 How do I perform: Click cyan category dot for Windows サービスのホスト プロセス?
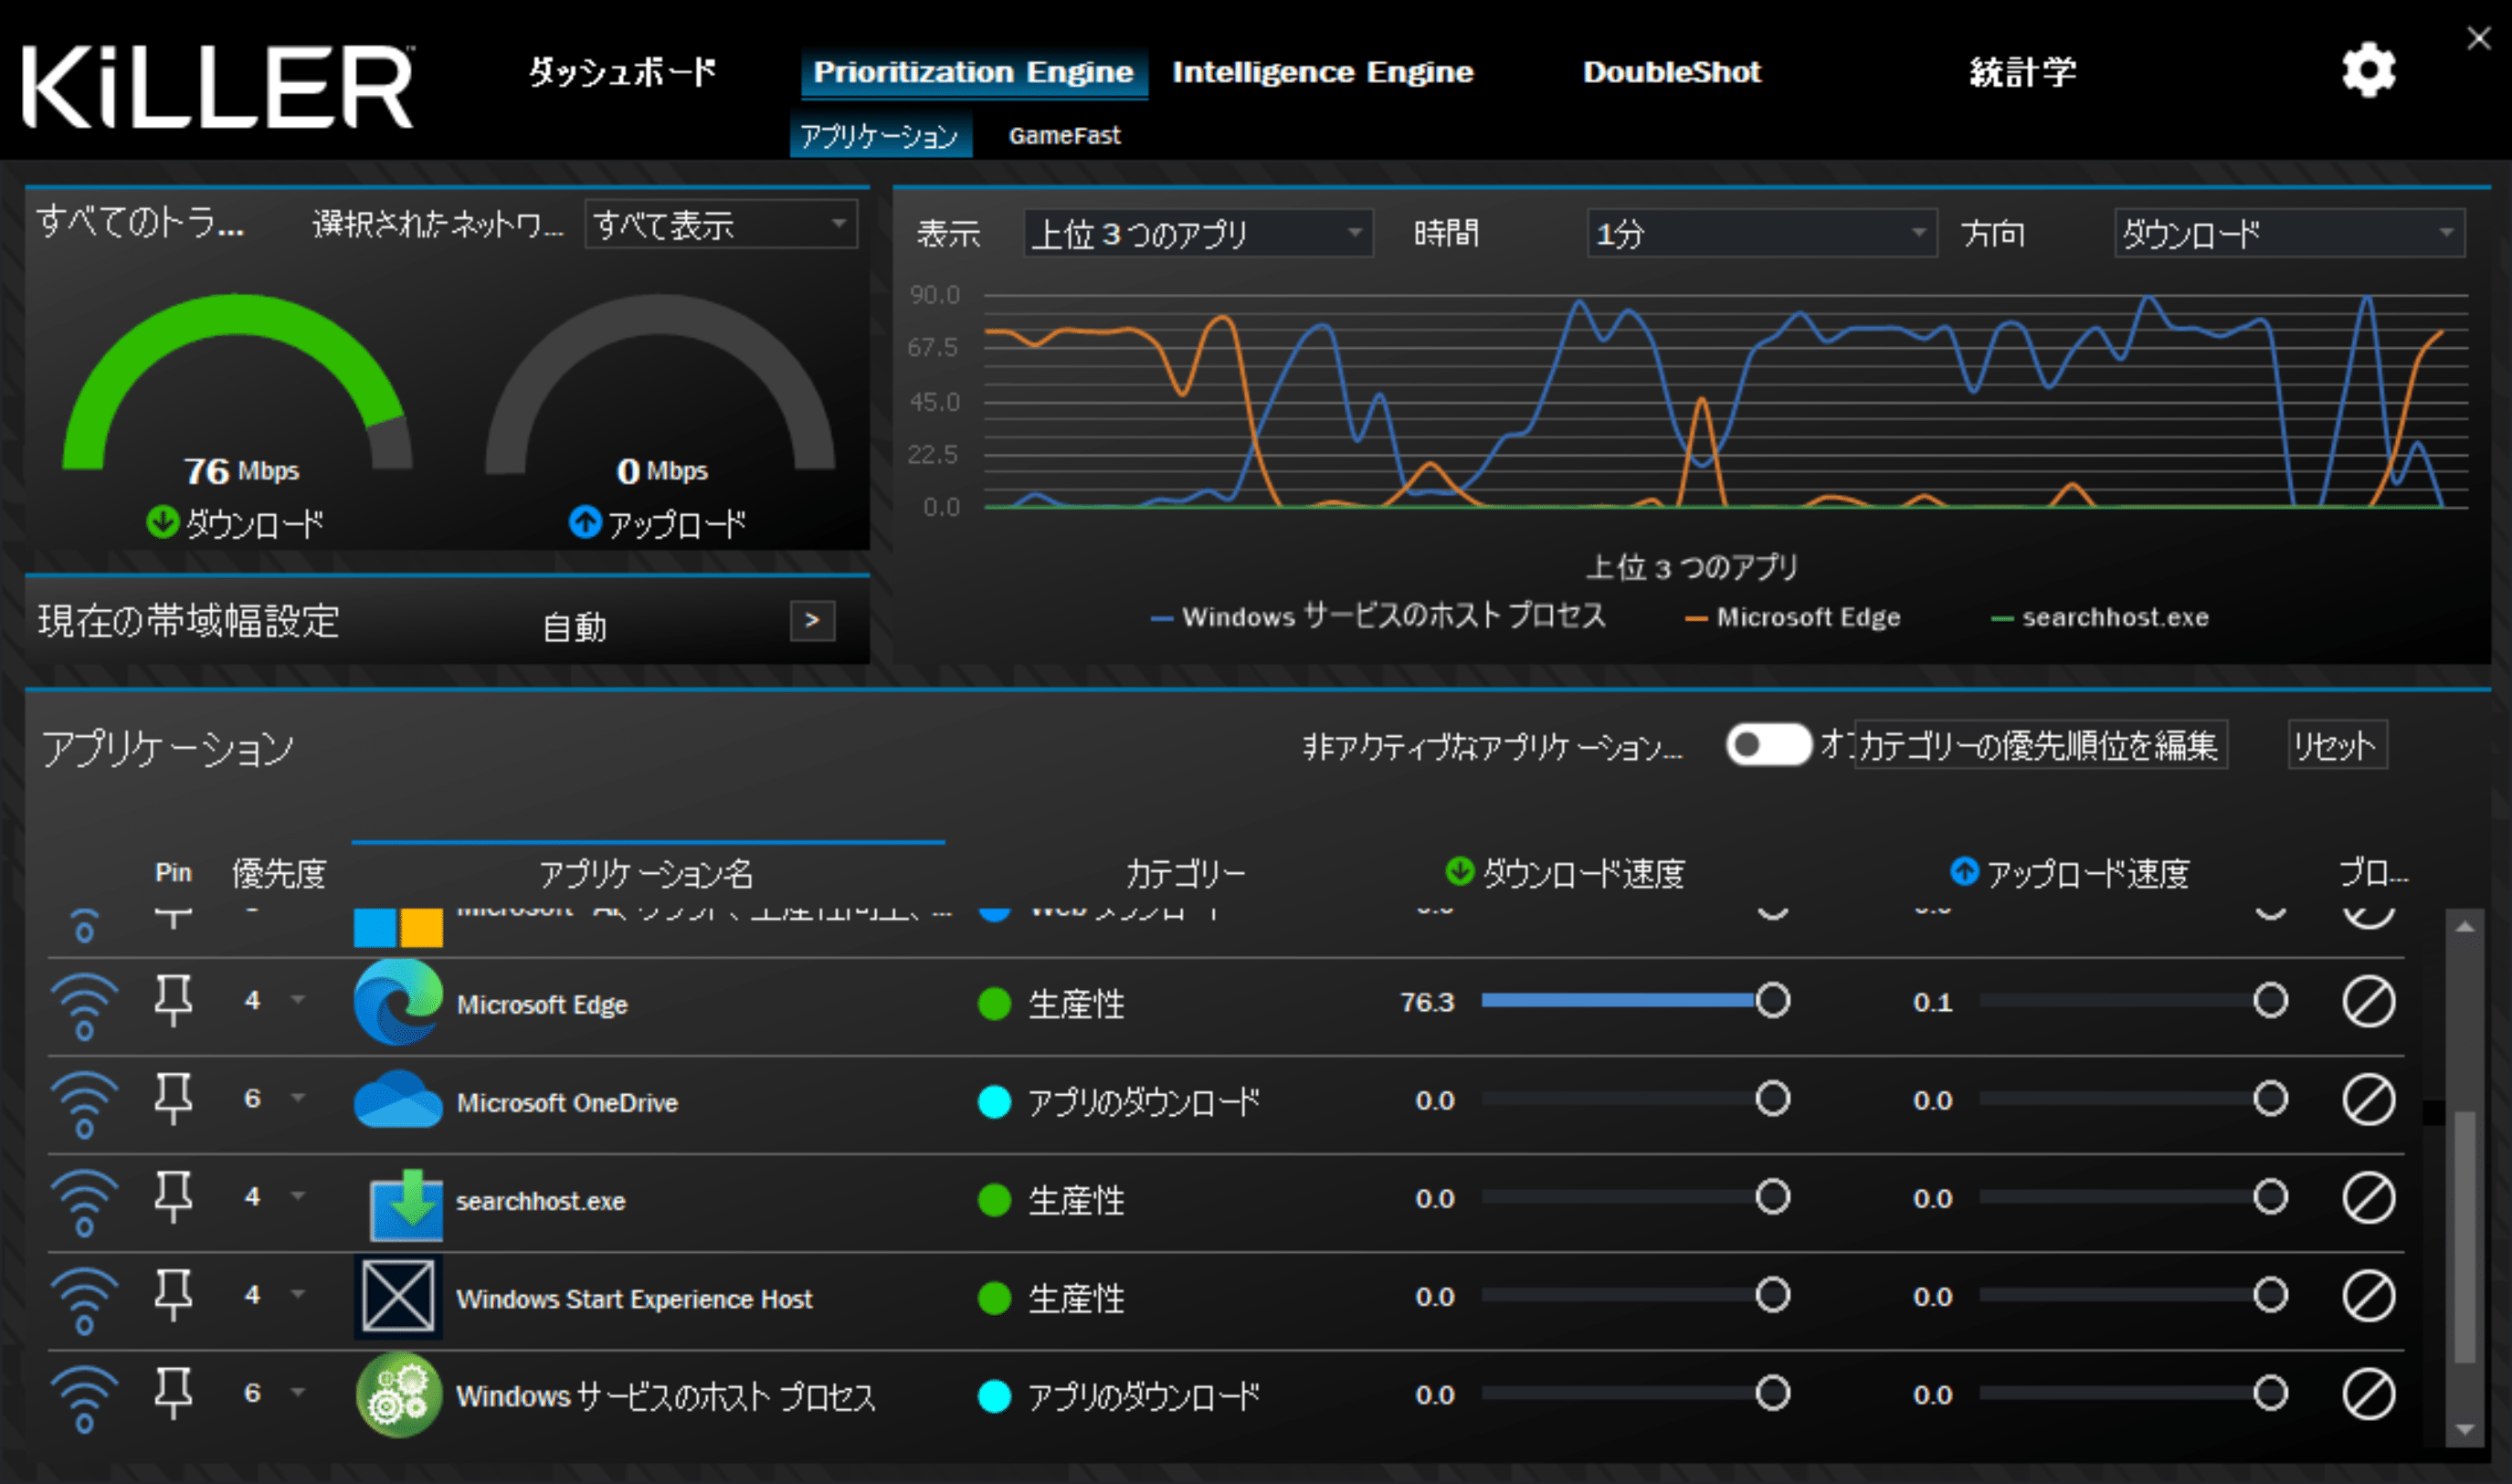coord(994,1396)
